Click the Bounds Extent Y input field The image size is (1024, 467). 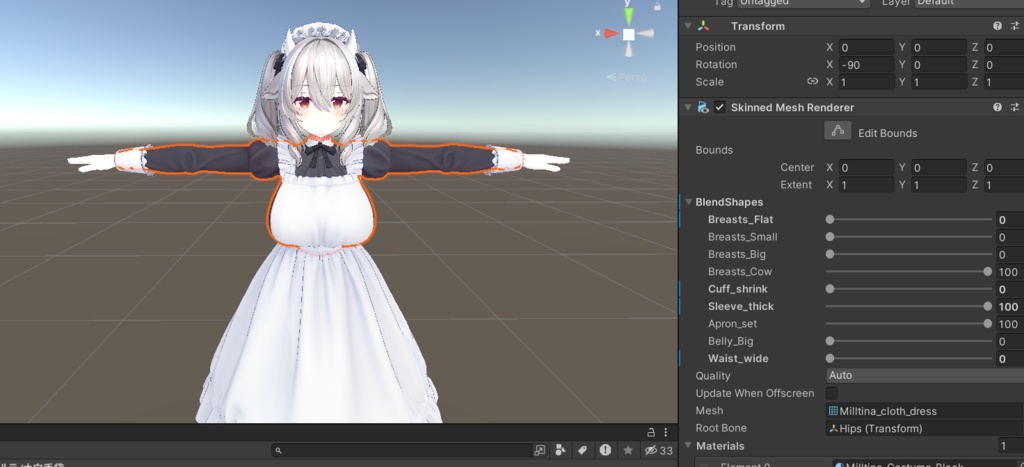pos(938,185)
